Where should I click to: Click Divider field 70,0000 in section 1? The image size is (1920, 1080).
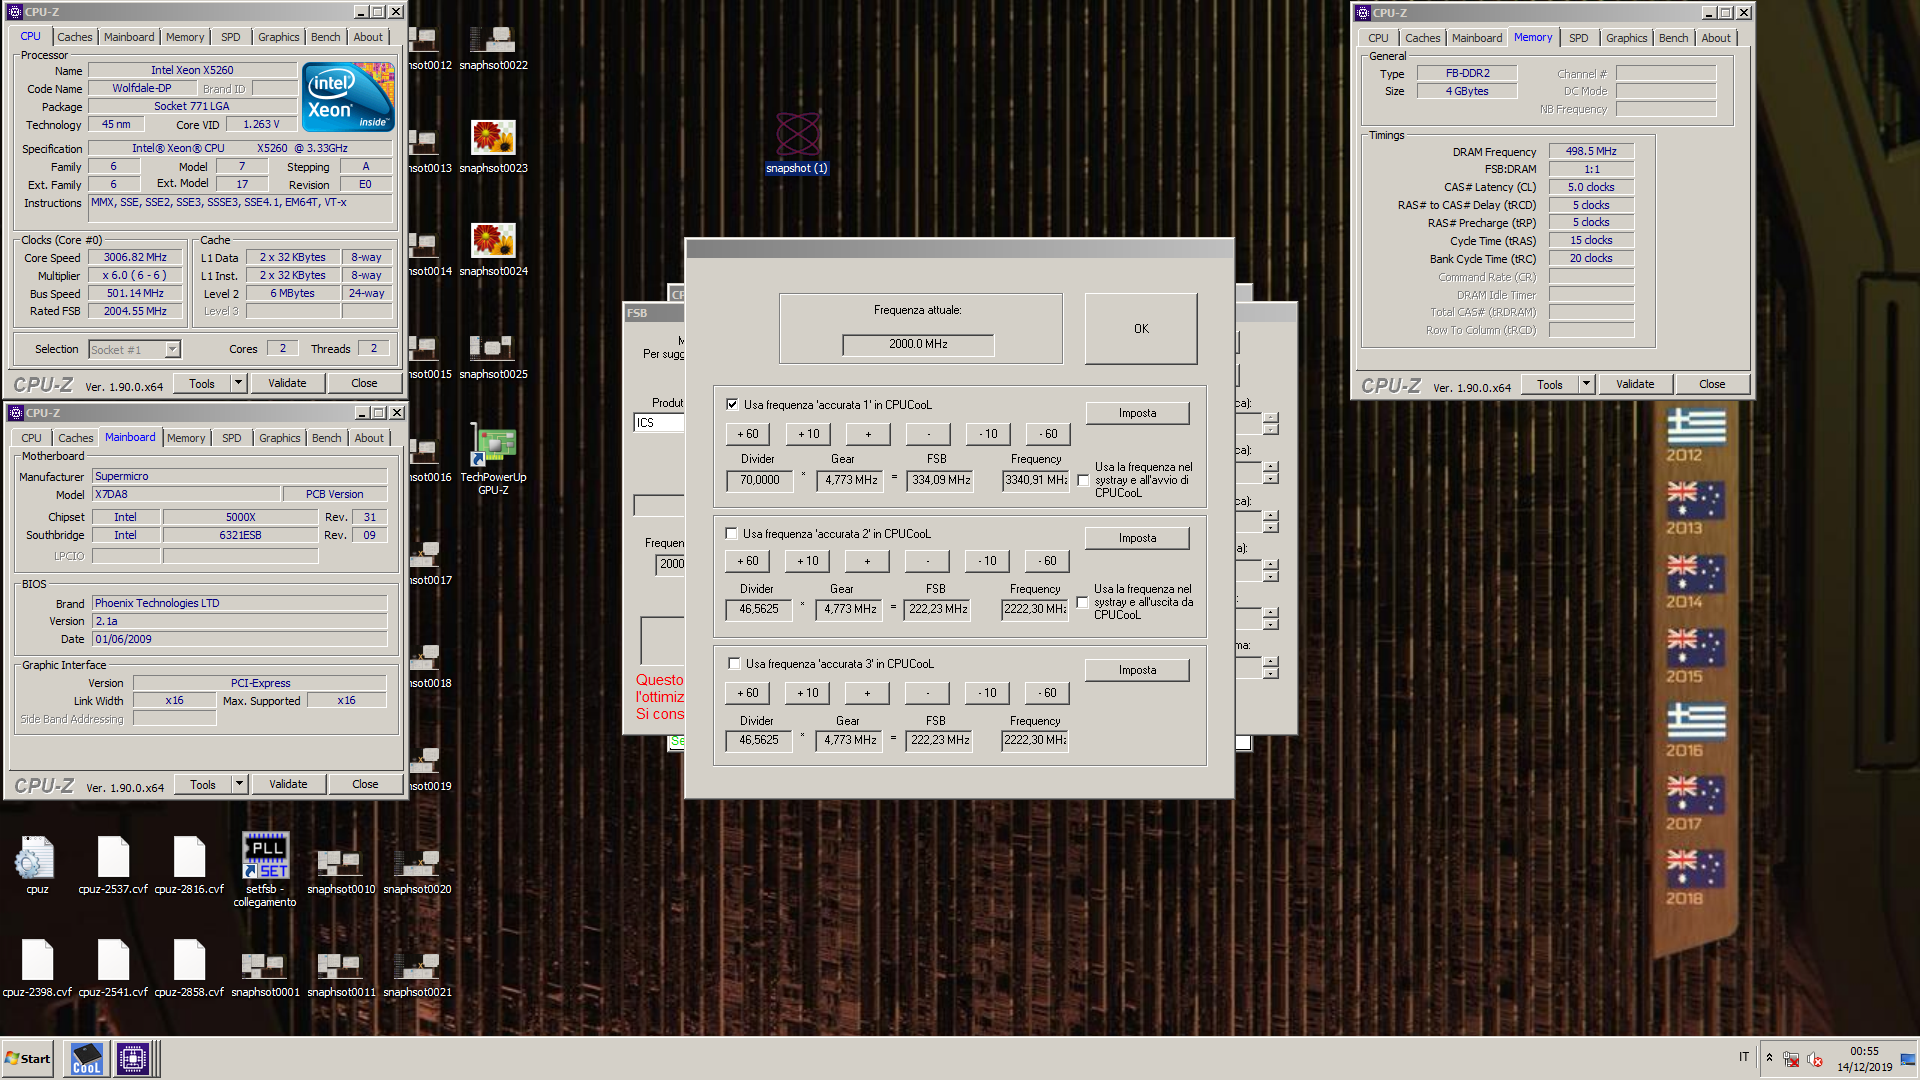coord(759,480)
